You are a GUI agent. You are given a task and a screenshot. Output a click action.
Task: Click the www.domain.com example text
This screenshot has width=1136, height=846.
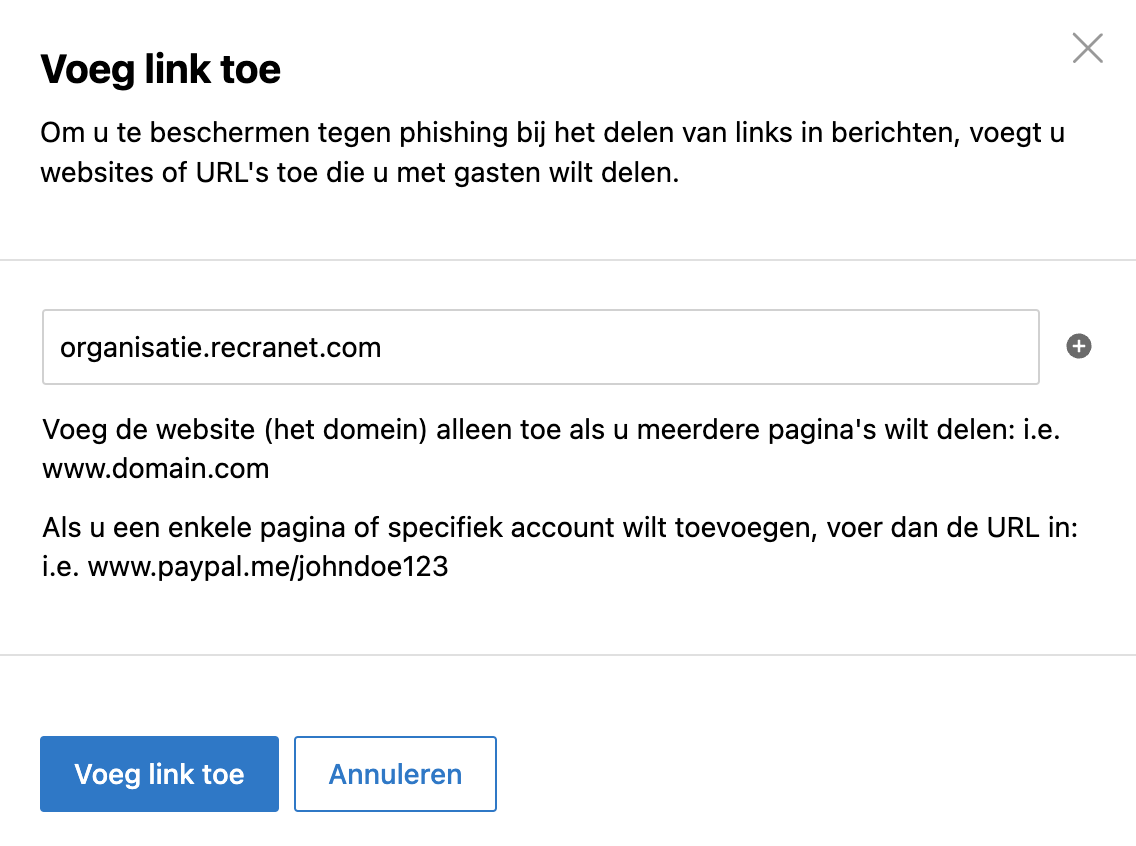(156, 469)
